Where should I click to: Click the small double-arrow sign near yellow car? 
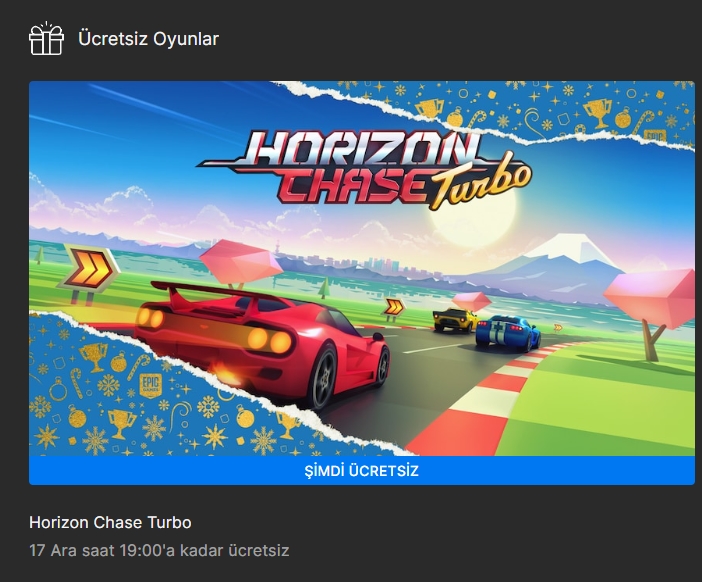coord(394,309)
